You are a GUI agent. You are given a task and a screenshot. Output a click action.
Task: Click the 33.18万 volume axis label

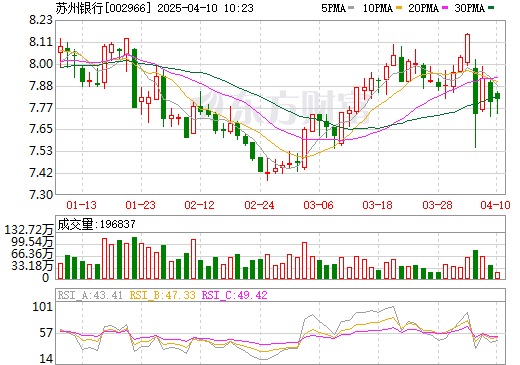coord(32,266)
